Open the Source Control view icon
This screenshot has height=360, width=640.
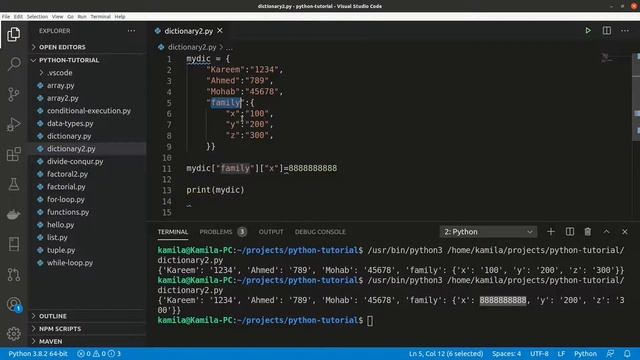[13, 94]
